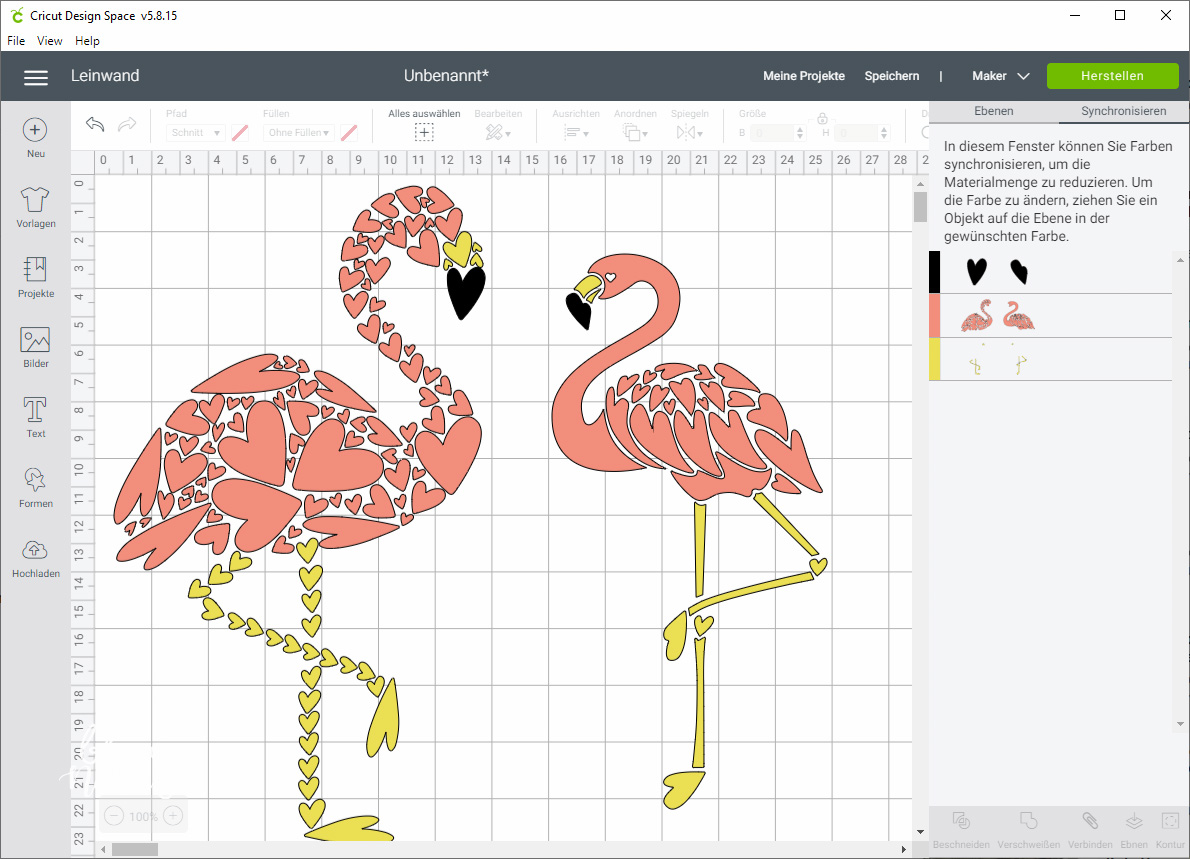Switch to the Ebenen tab

993,111
